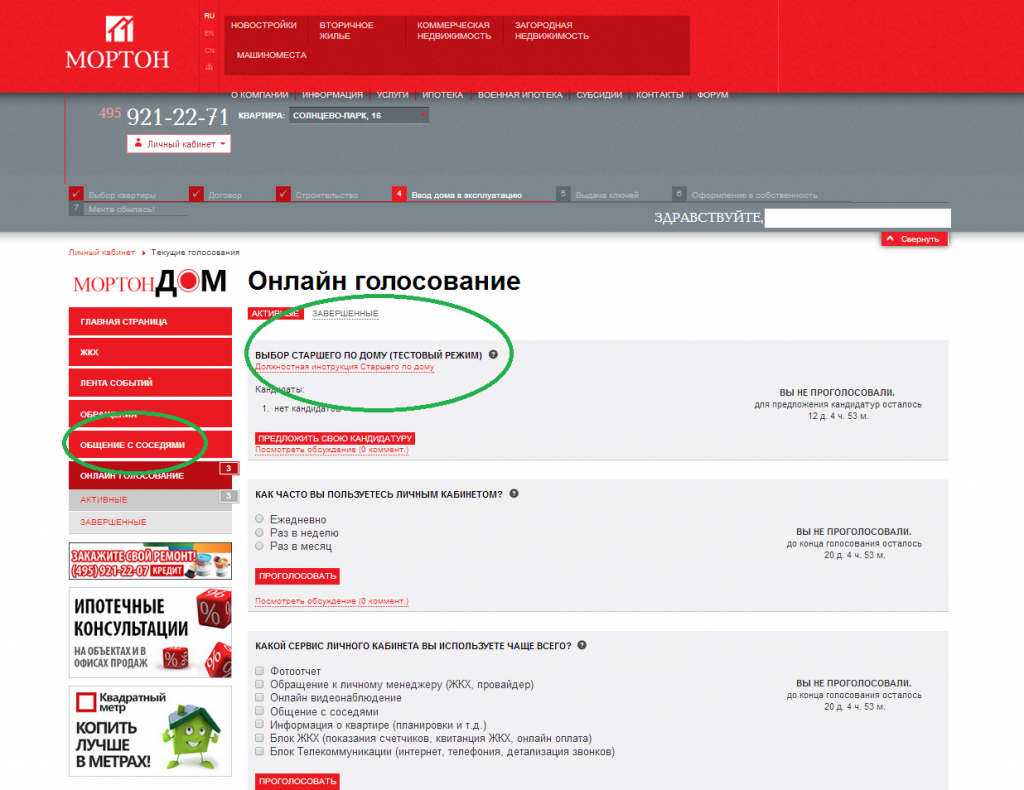Switch language to EN
1024x790 pixels.
(209, 33)
